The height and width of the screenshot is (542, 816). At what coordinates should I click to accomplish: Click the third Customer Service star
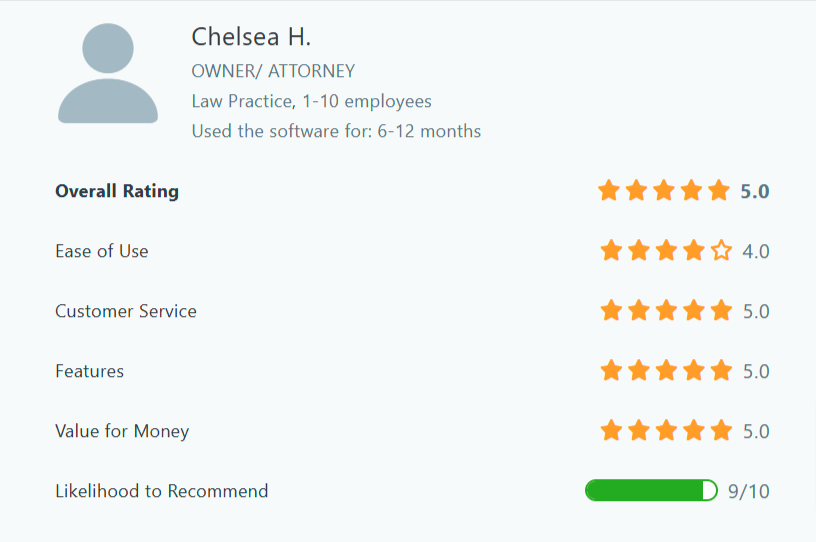click(666, 311)
